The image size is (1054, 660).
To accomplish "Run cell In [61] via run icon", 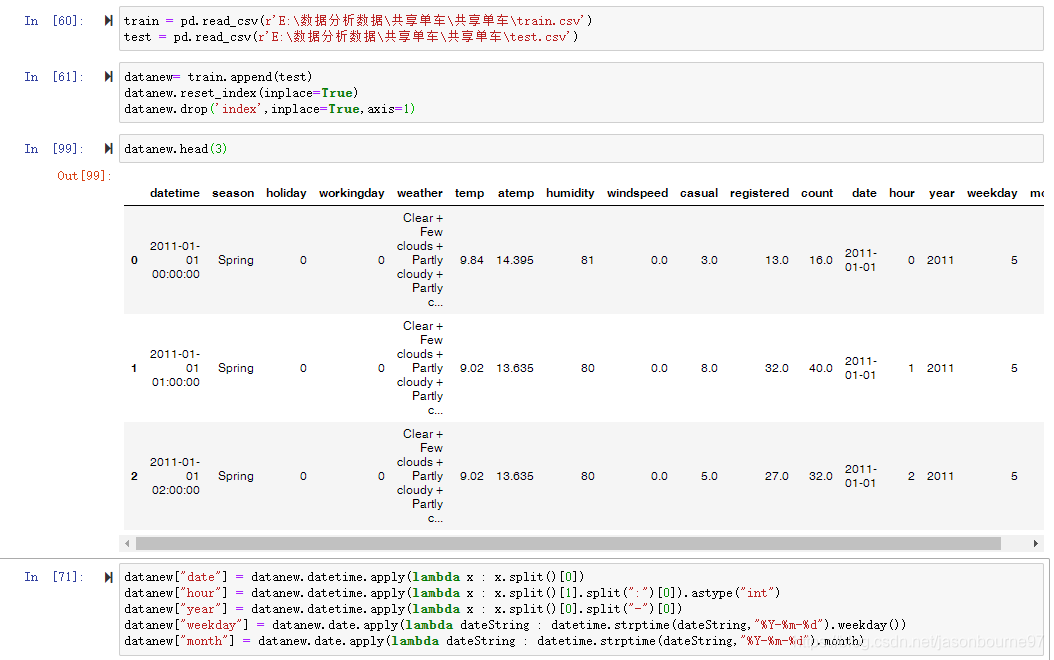I will (x=108, y=77).
